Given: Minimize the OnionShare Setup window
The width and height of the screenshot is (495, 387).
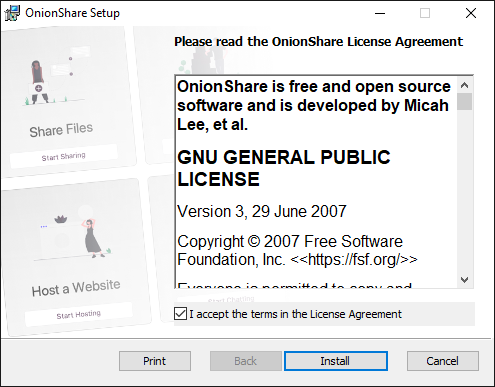Looking at the screenshot, I should (x=380, y=13).
